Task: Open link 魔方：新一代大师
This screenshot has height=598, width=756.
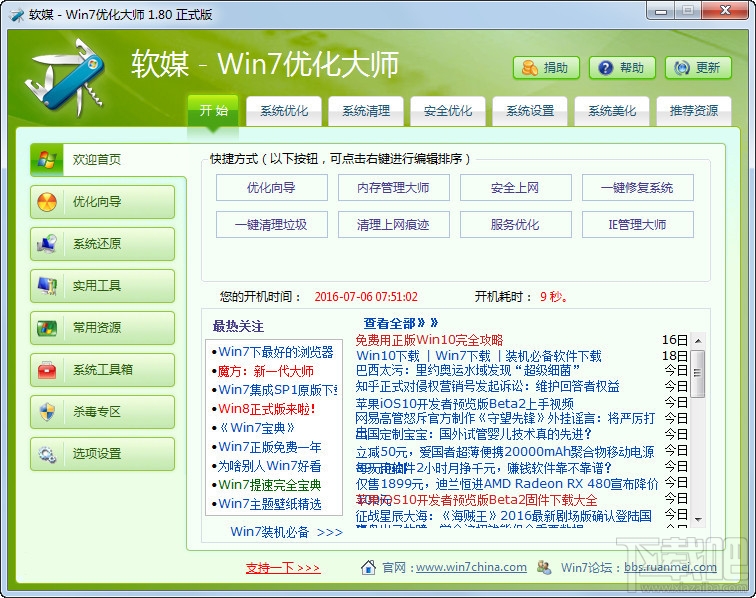Action: (266, 371)
